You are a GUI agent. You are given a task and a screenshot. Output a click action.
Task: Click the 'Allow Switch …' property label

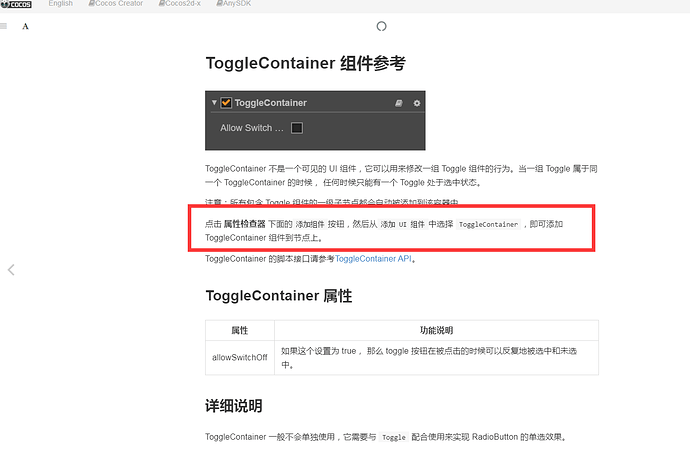pos(252,128)
